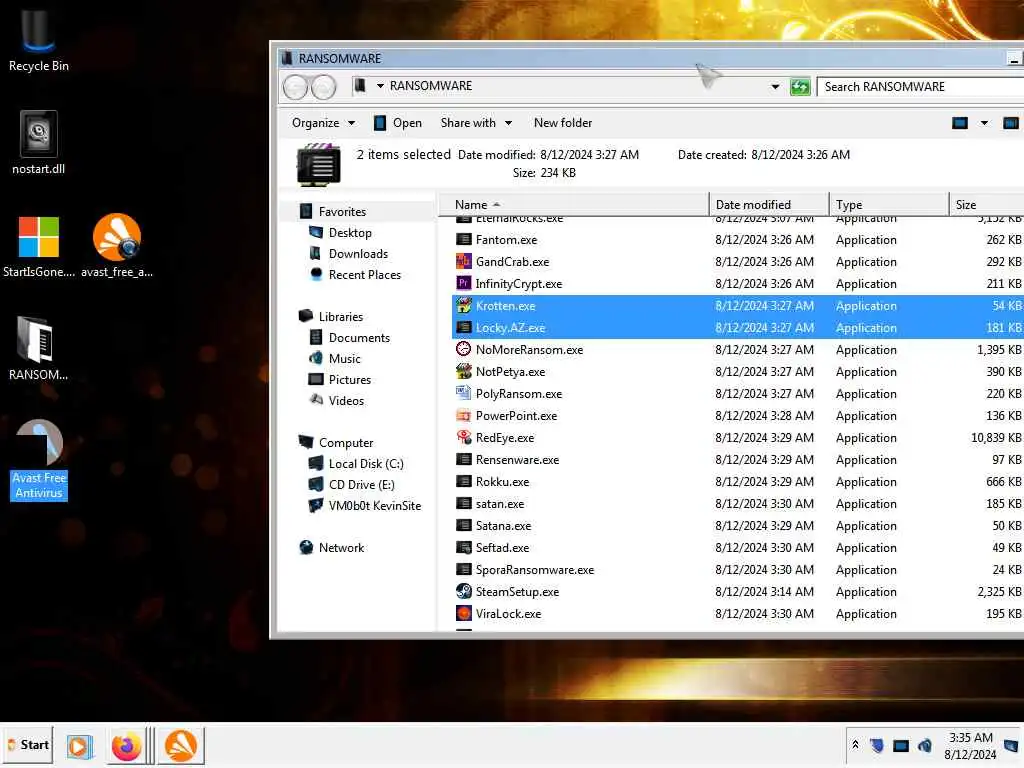This screenshot has height=768, width=1024.
Task: Select the SteamSetup.exe file icon
Action: [x=464, y=592]
